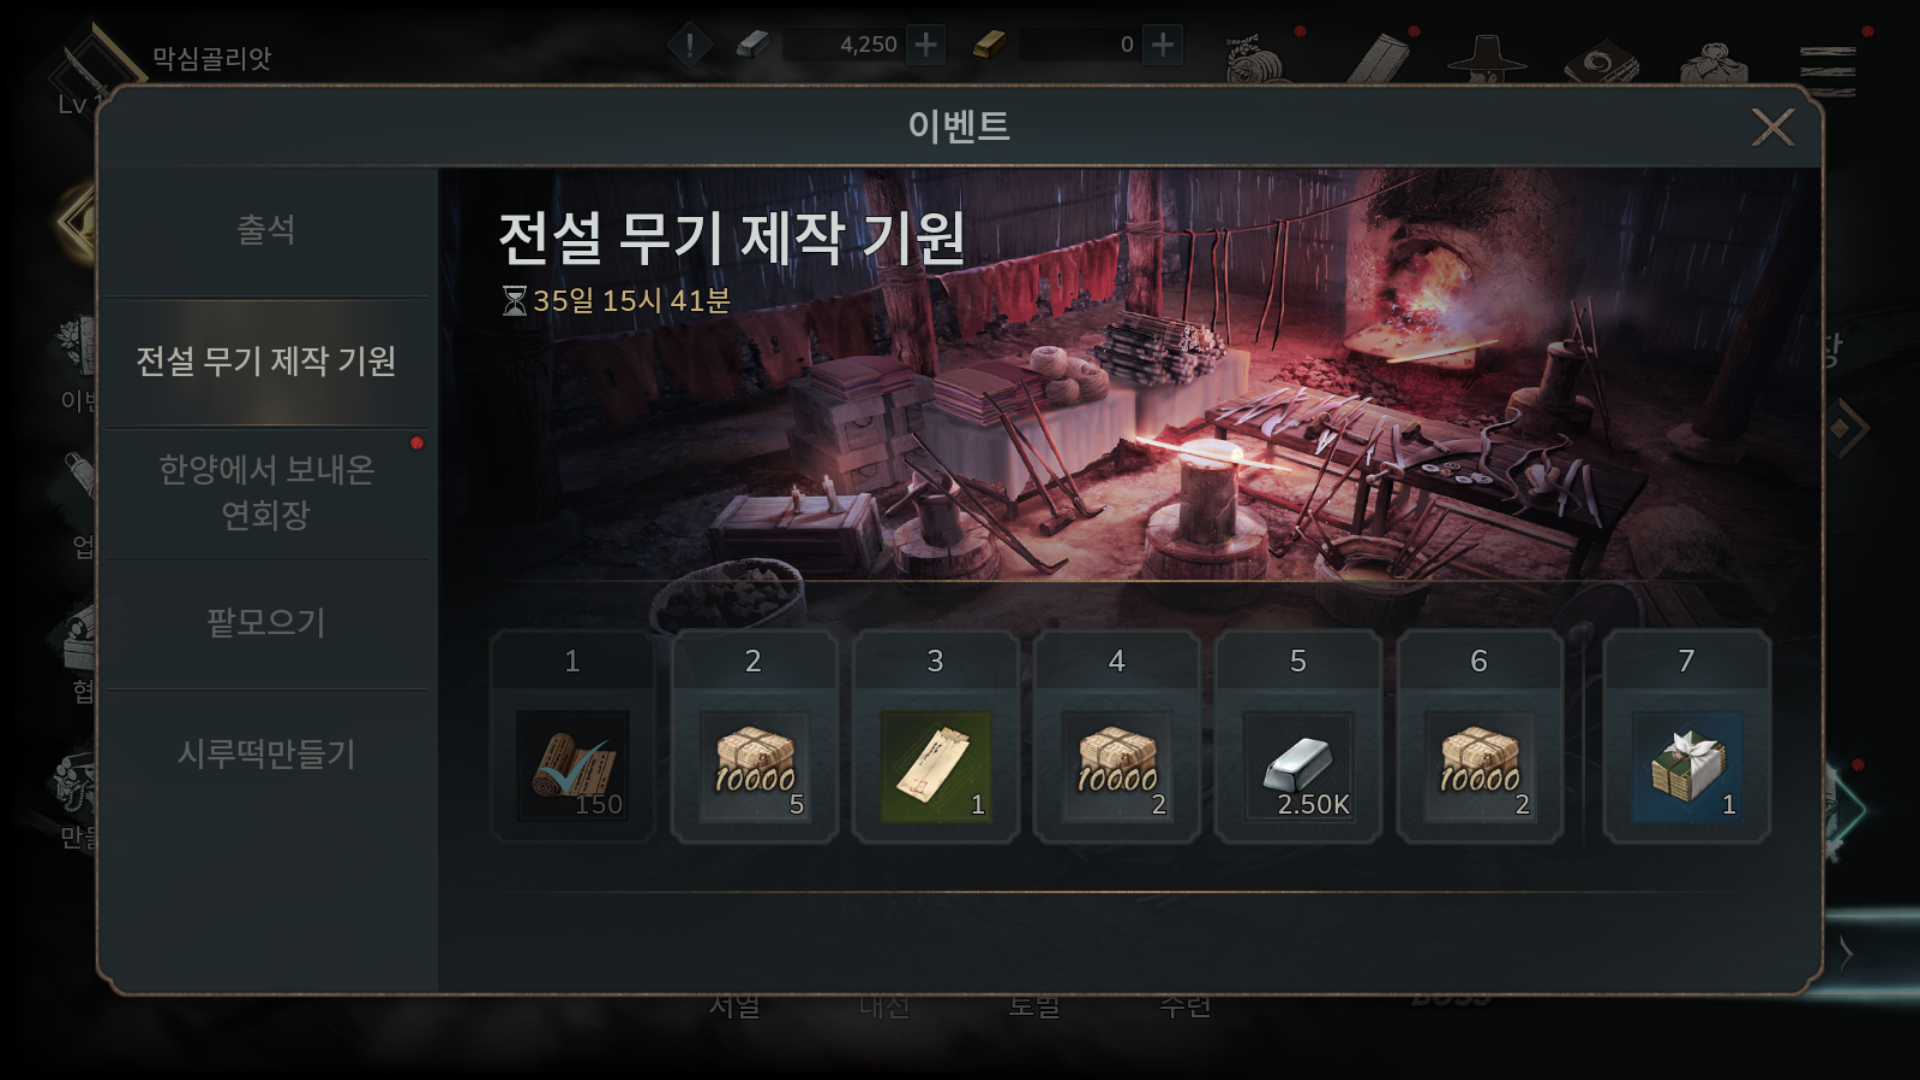Open the hamburger main menu
Image resolution: width=1920 pixels, height=1080 pixels.
[1828, 66]
